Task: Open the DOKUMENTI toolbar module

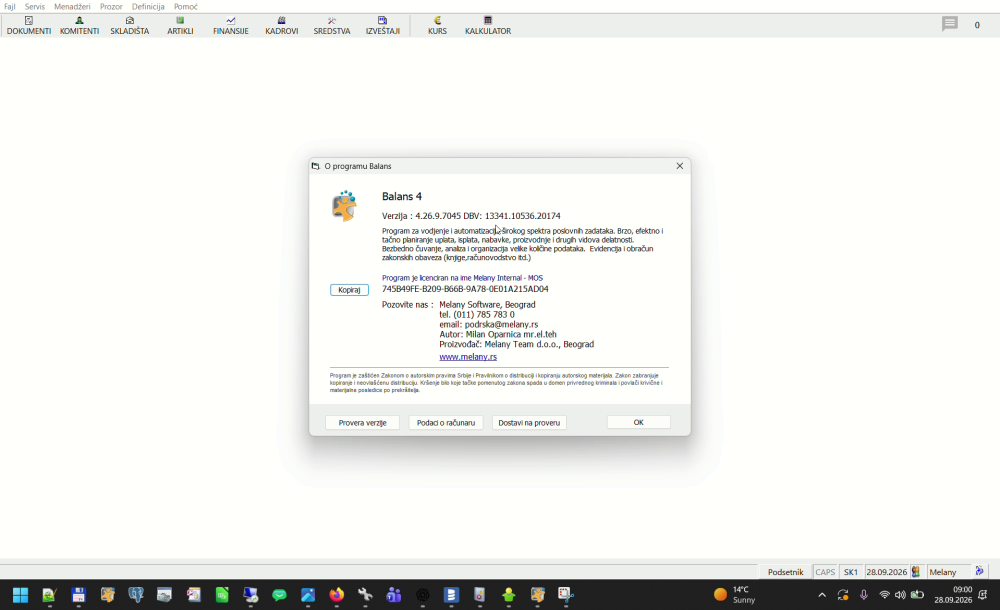Action: (x=29, y=26)
